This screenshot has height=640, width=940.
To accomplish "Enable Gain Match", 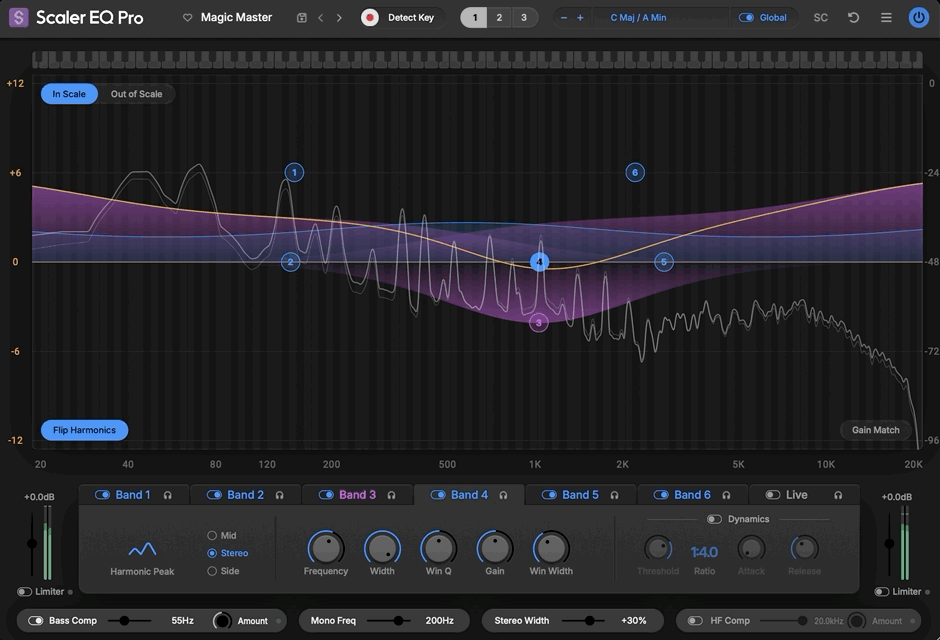I will [x=875, y=430].
